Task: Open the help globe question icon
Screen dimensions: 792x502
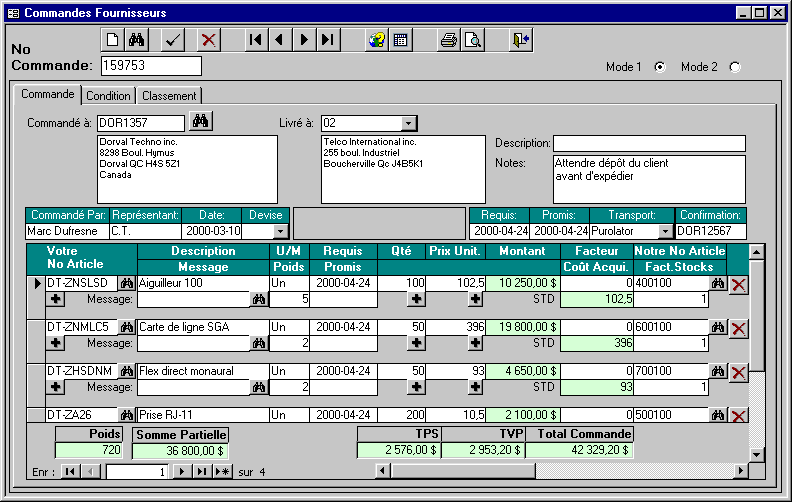Action: pos(376,39)
